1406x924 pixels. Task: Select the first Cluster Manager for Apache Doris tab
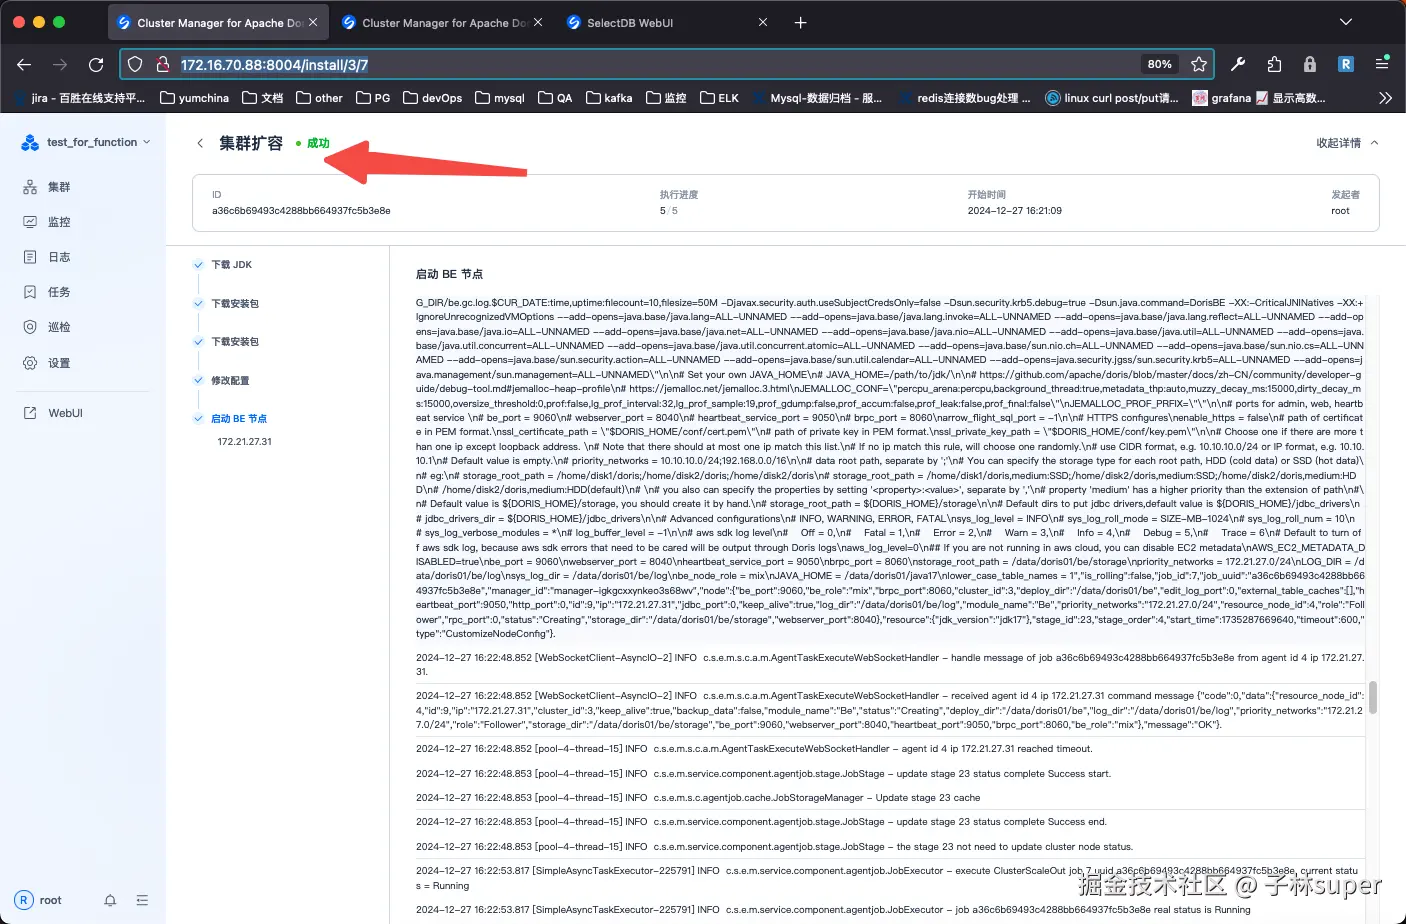[x=217, y=22]
